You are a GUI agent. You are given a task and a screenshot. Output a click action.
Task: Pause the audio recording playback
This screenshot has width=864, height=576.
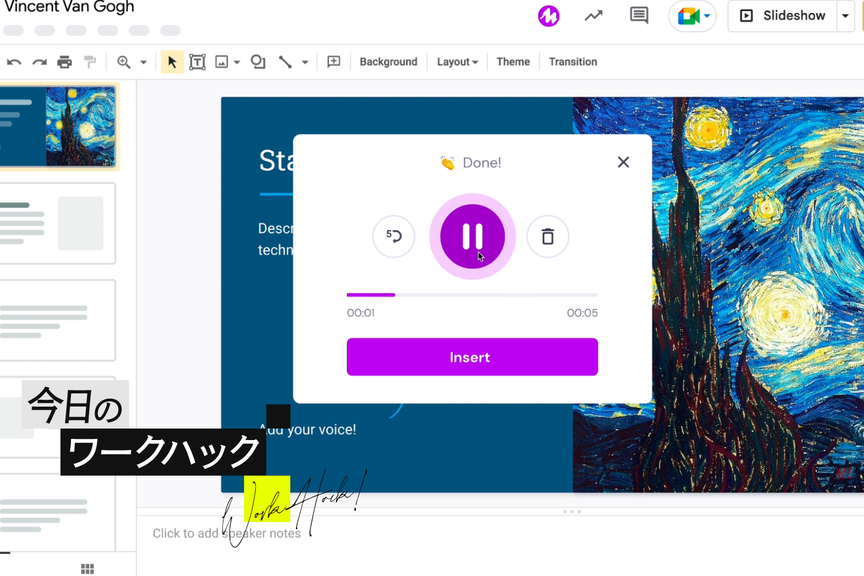[472, 237]
